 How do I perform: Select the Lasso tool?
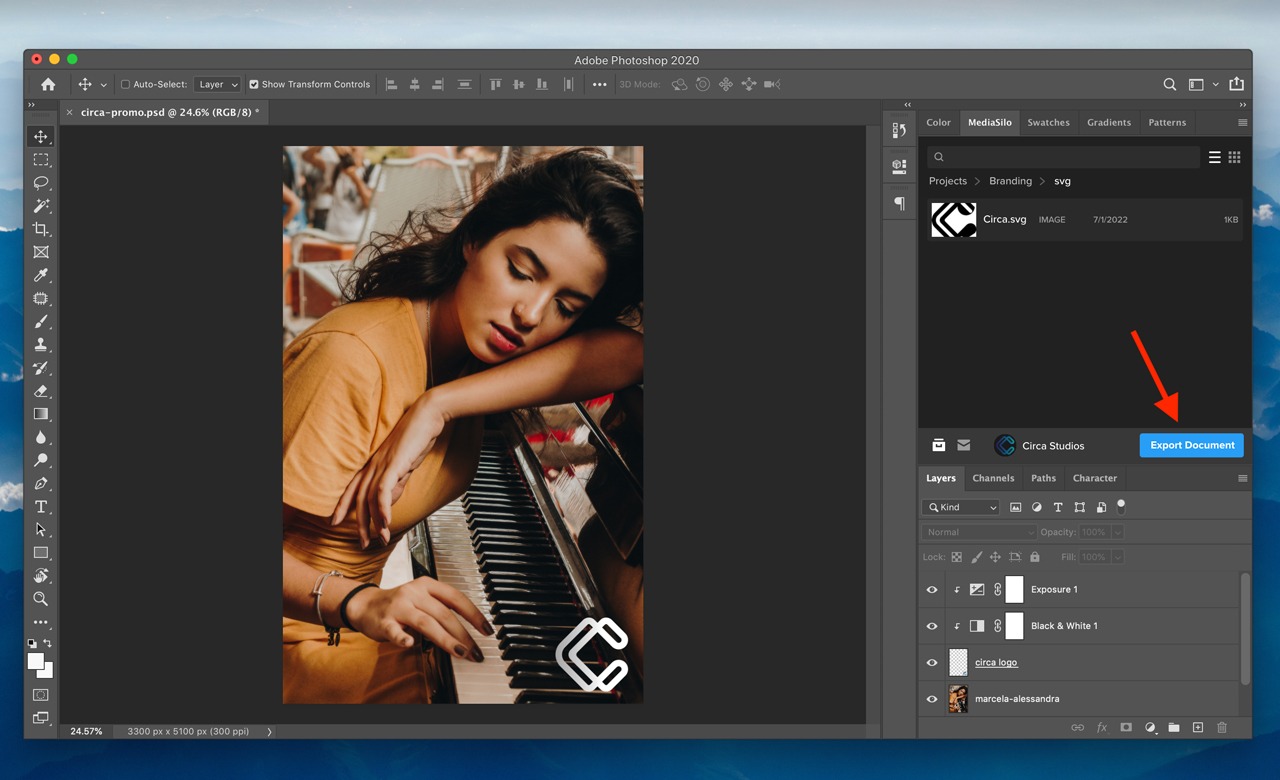(41, 183)
